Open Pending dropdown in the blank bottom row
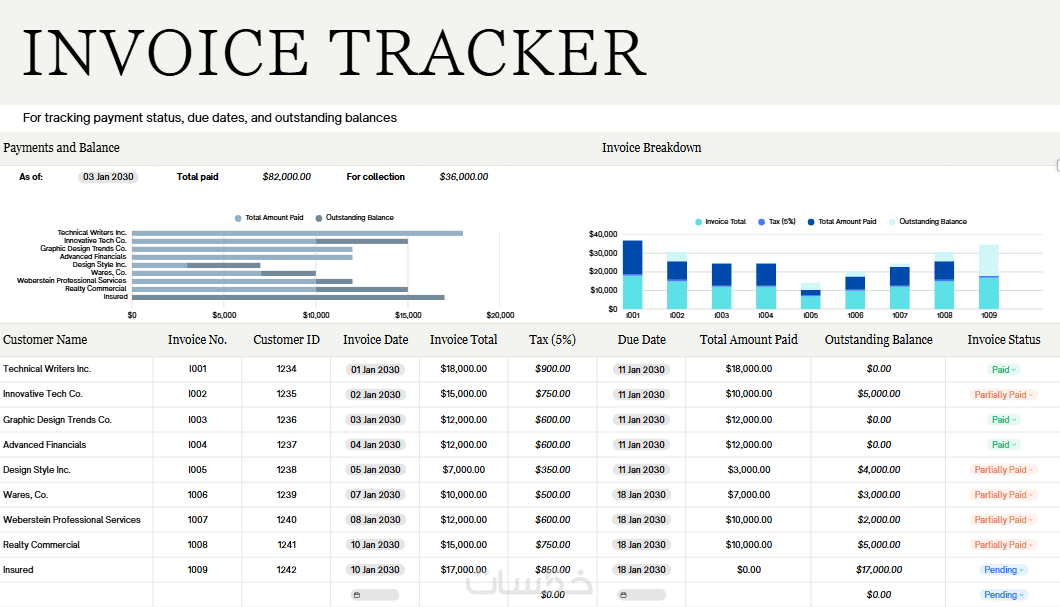This screenshot has width=1060, height=607. 1003,595
